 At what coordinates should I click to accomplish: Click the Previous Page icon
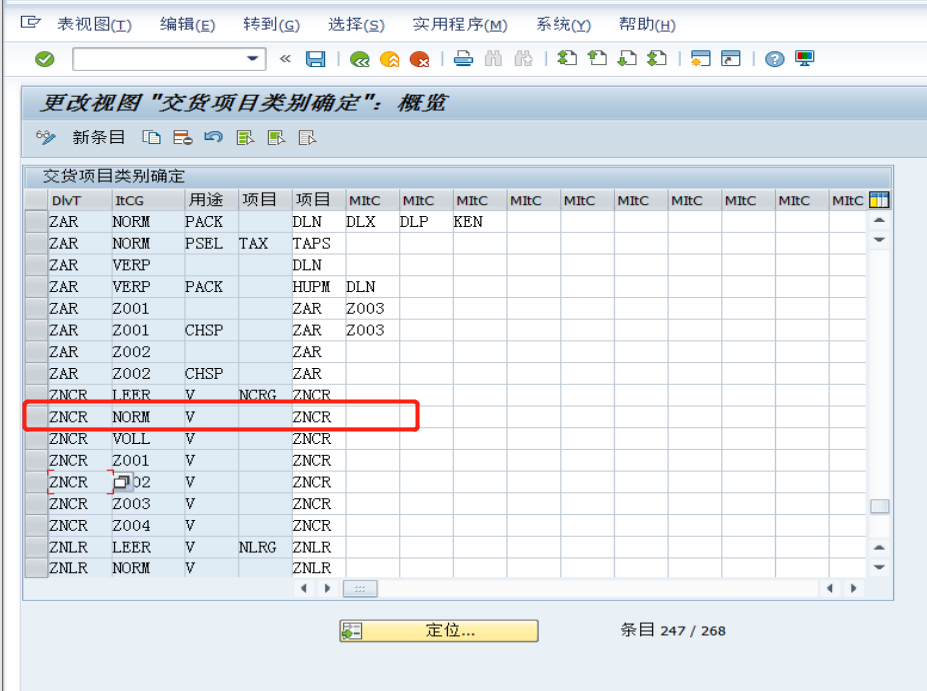click(597, 58)
